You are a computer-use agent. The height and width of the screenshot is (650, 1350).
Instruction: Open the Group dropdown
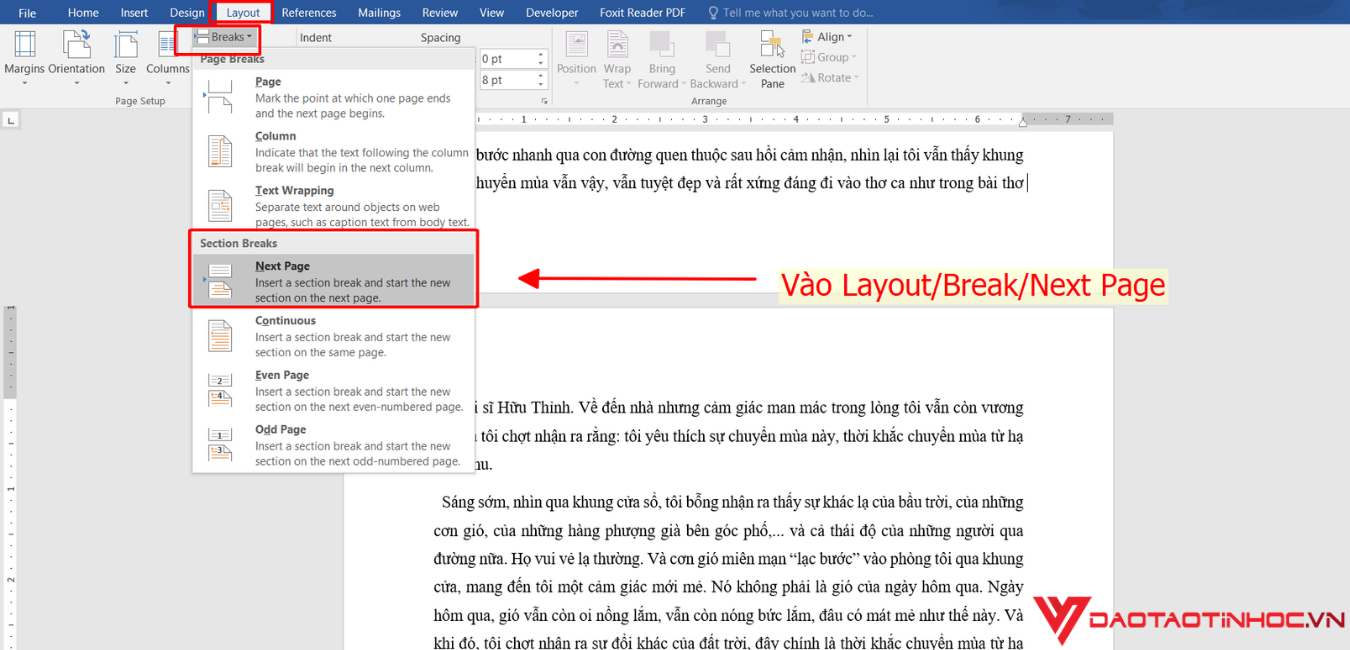tap(829, 57)
